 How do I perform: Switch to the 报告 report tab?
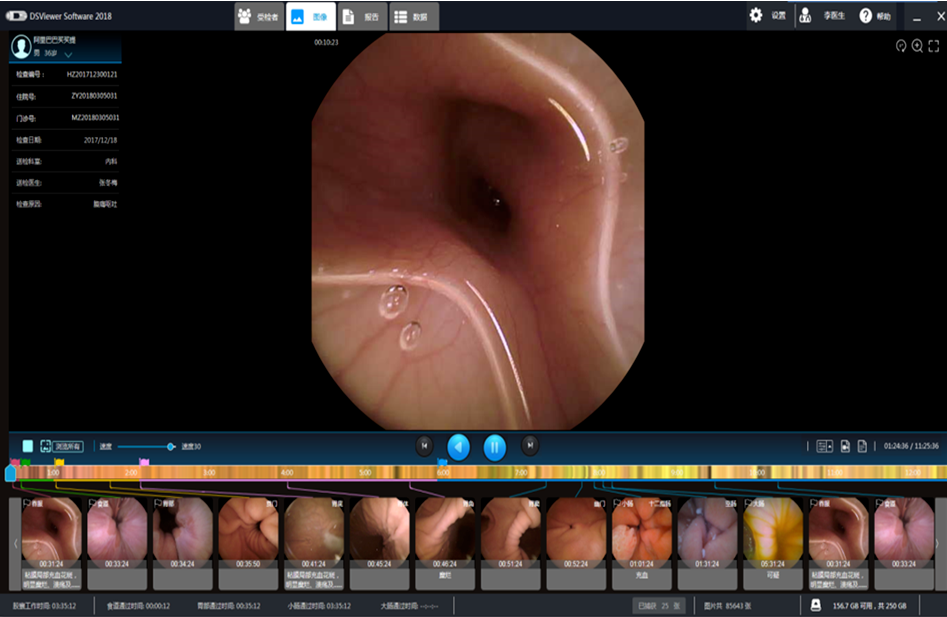(x=360, y=16)
